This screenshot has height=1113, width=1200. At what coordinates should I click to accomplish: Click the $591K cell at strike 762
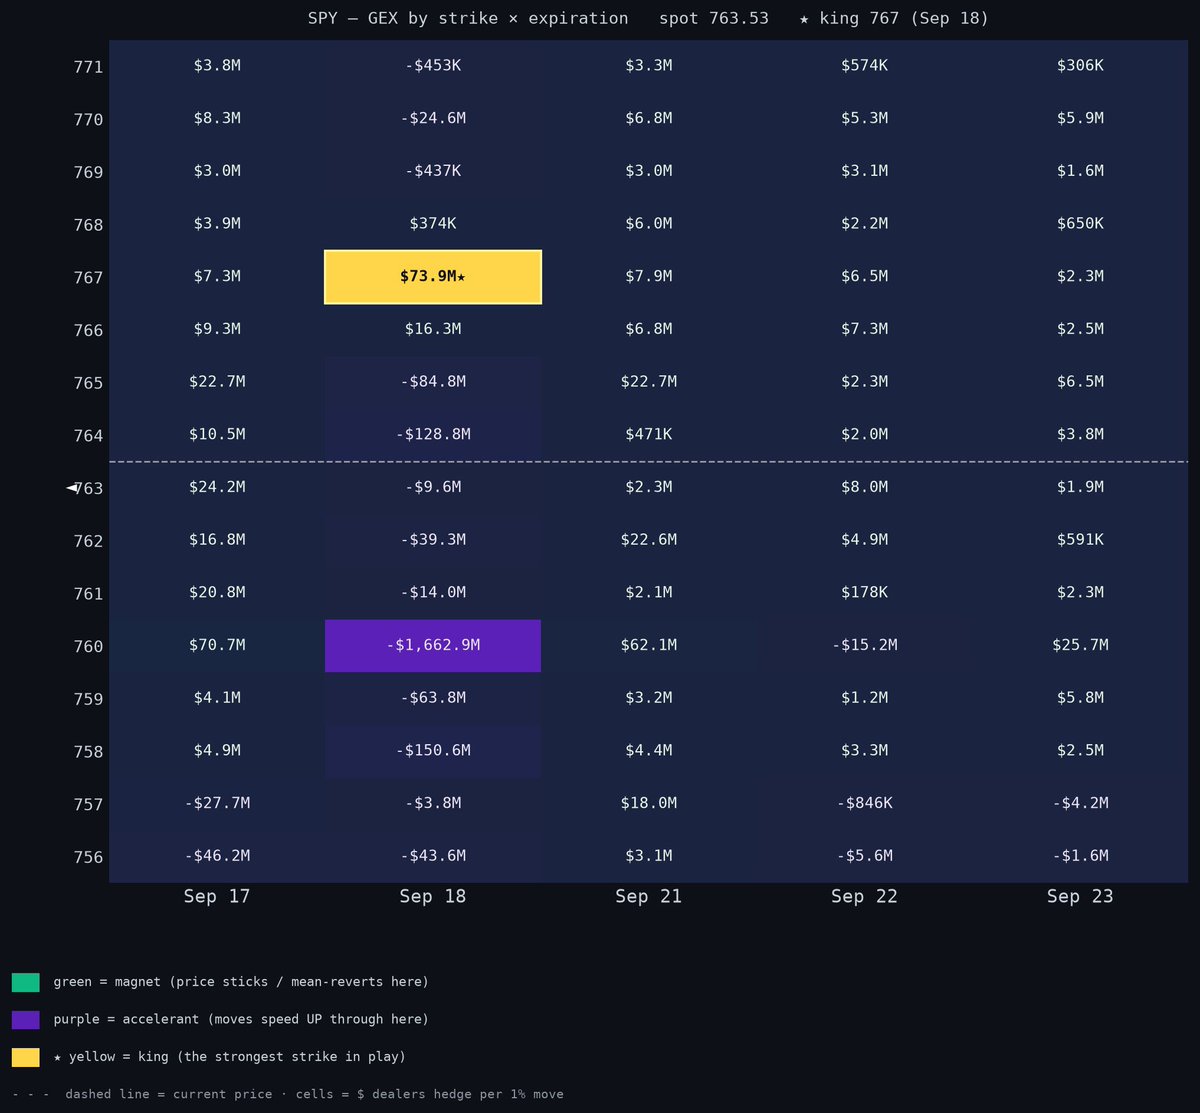click(1080, 540)
